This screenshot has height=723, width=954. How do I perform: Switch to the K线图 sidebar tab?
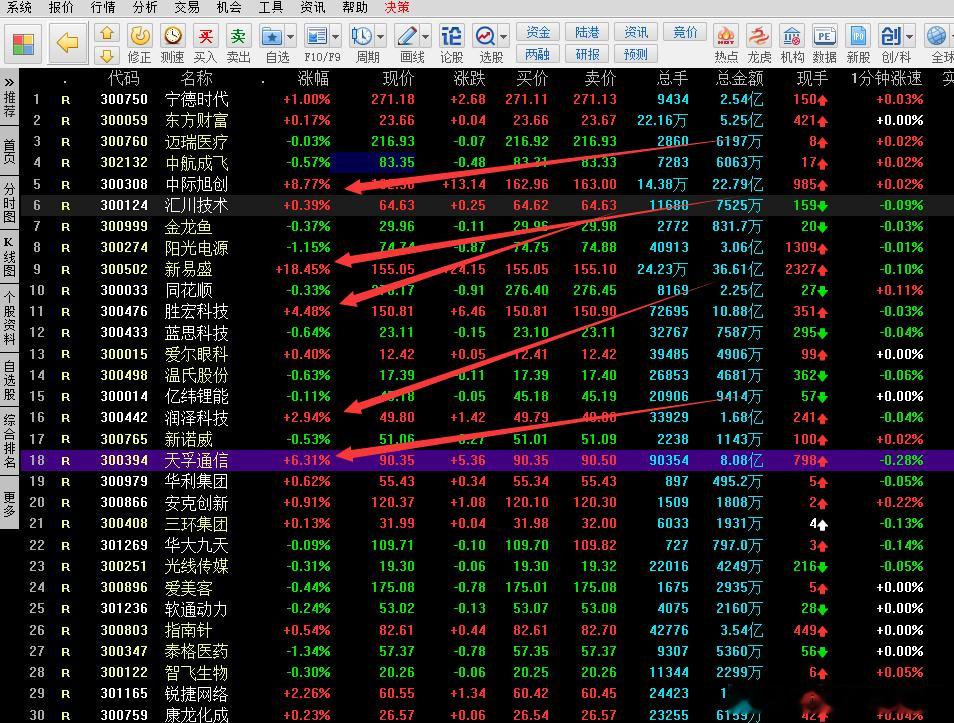coord(9,256)
